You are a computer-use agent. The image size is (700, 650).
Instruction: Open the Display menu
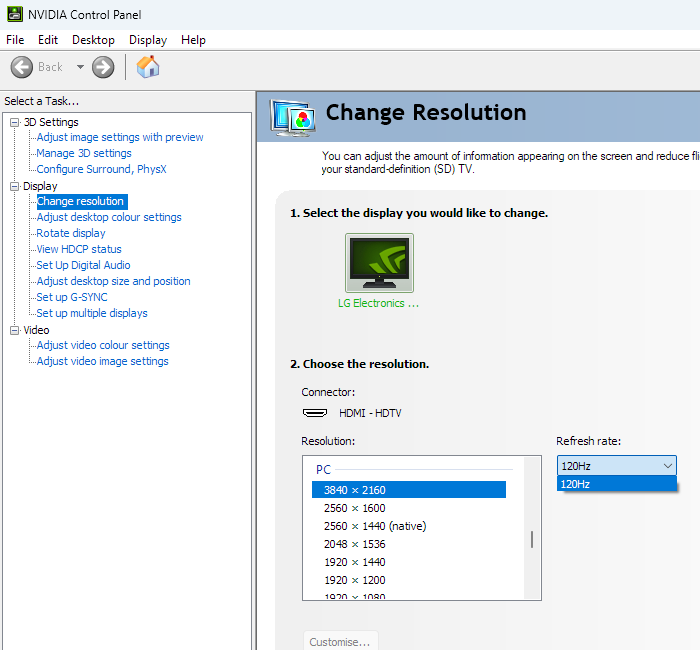pos(148,40)
